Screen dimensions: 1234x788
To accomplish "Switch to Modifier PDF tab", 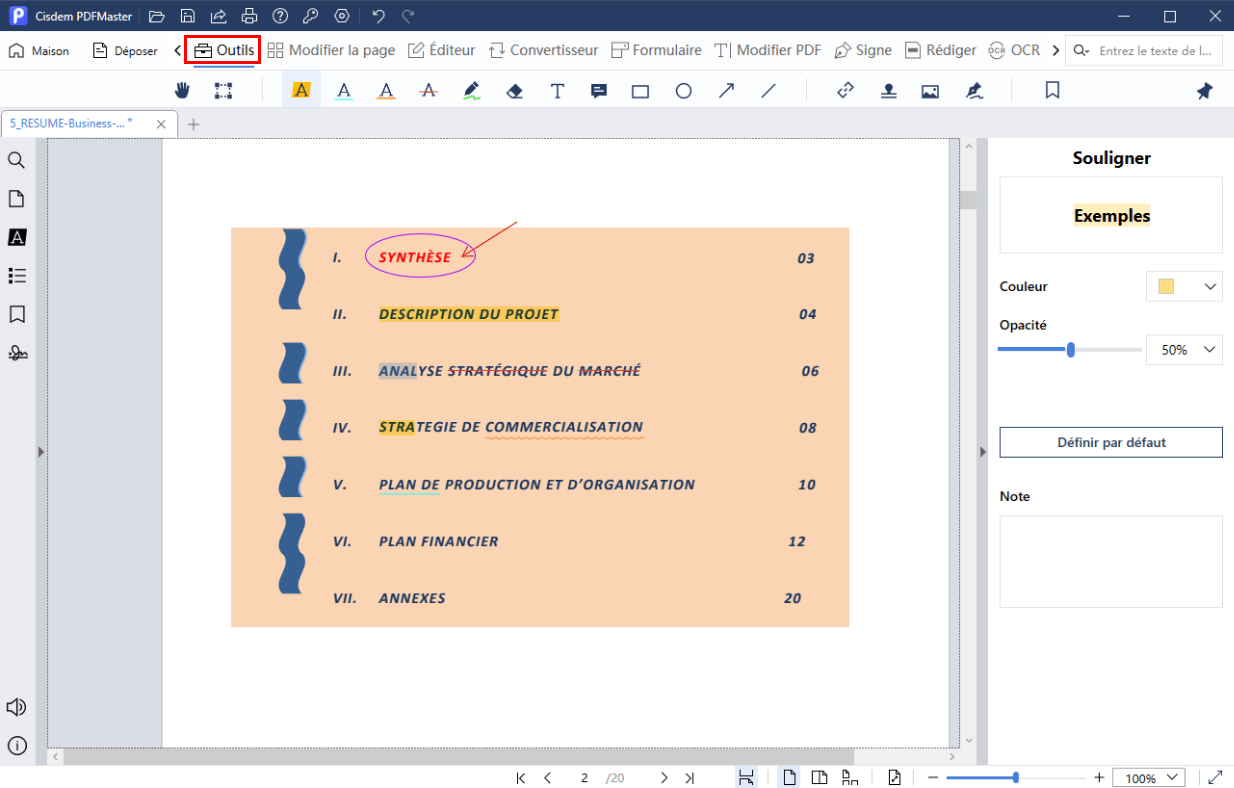I will pyautogui.click(x=768, y=50).
